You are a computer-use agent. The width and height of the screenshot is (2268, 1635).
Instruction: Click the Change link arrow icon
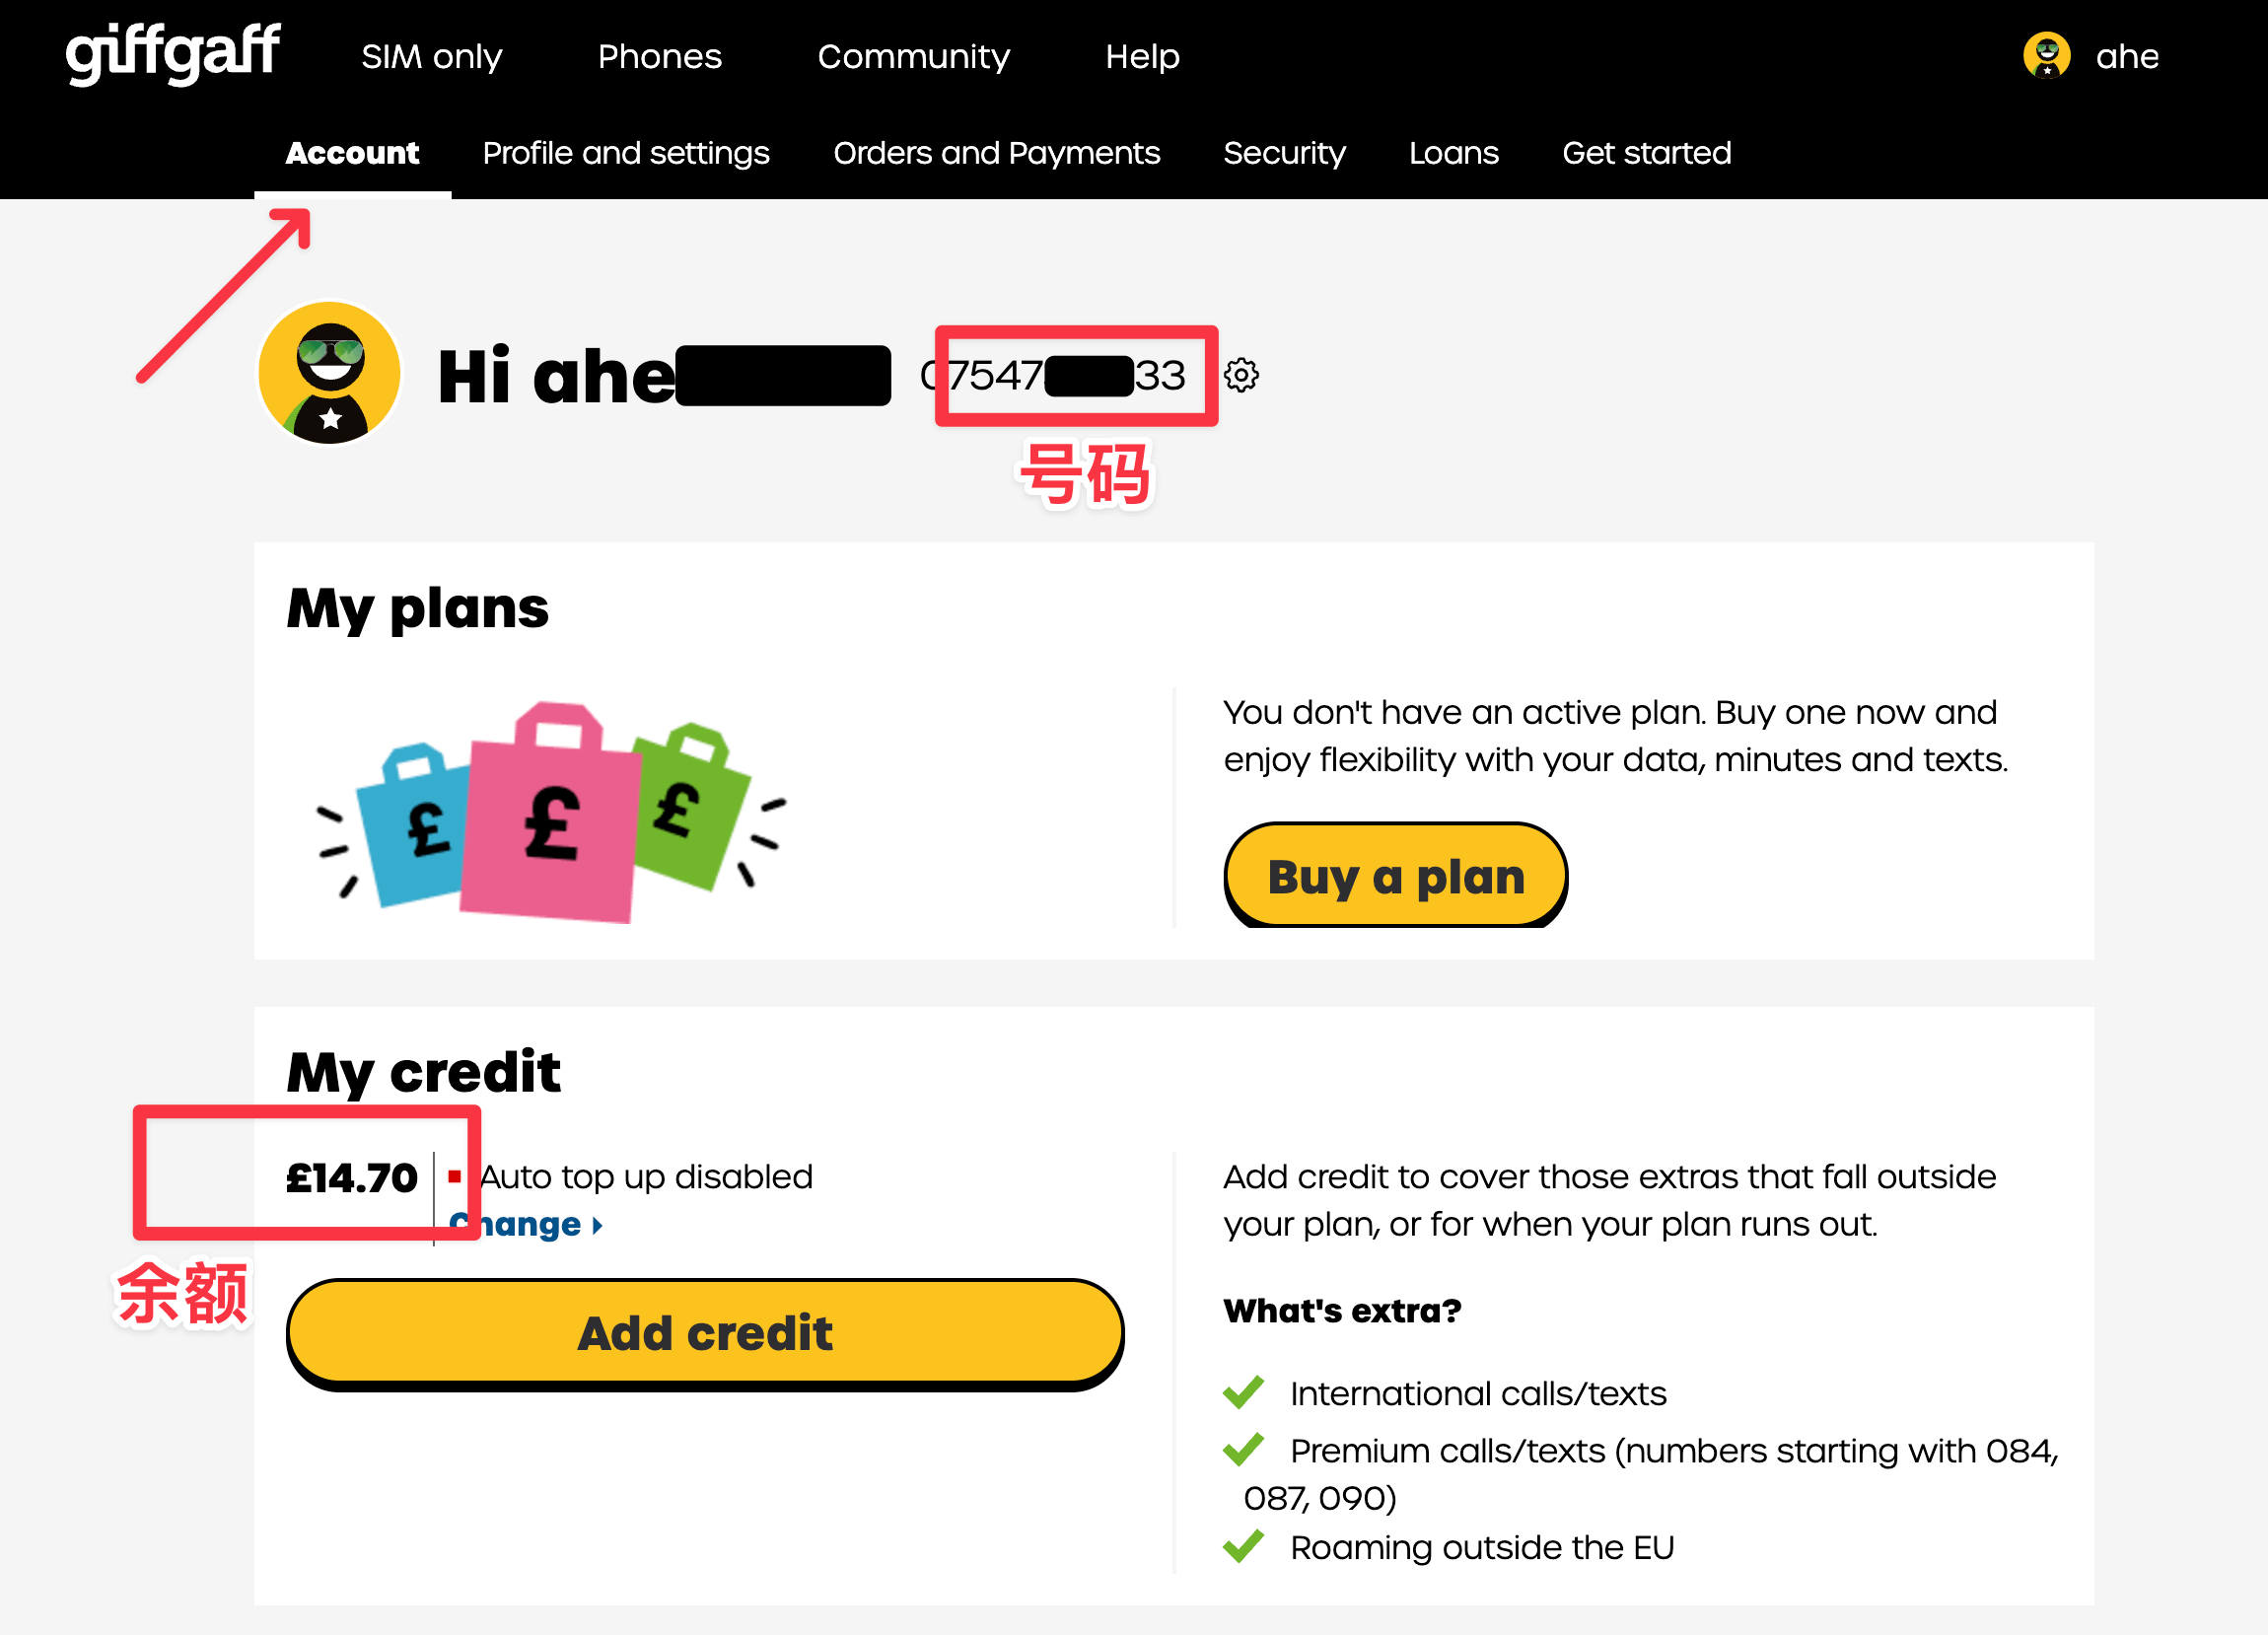coord(597,1226)
